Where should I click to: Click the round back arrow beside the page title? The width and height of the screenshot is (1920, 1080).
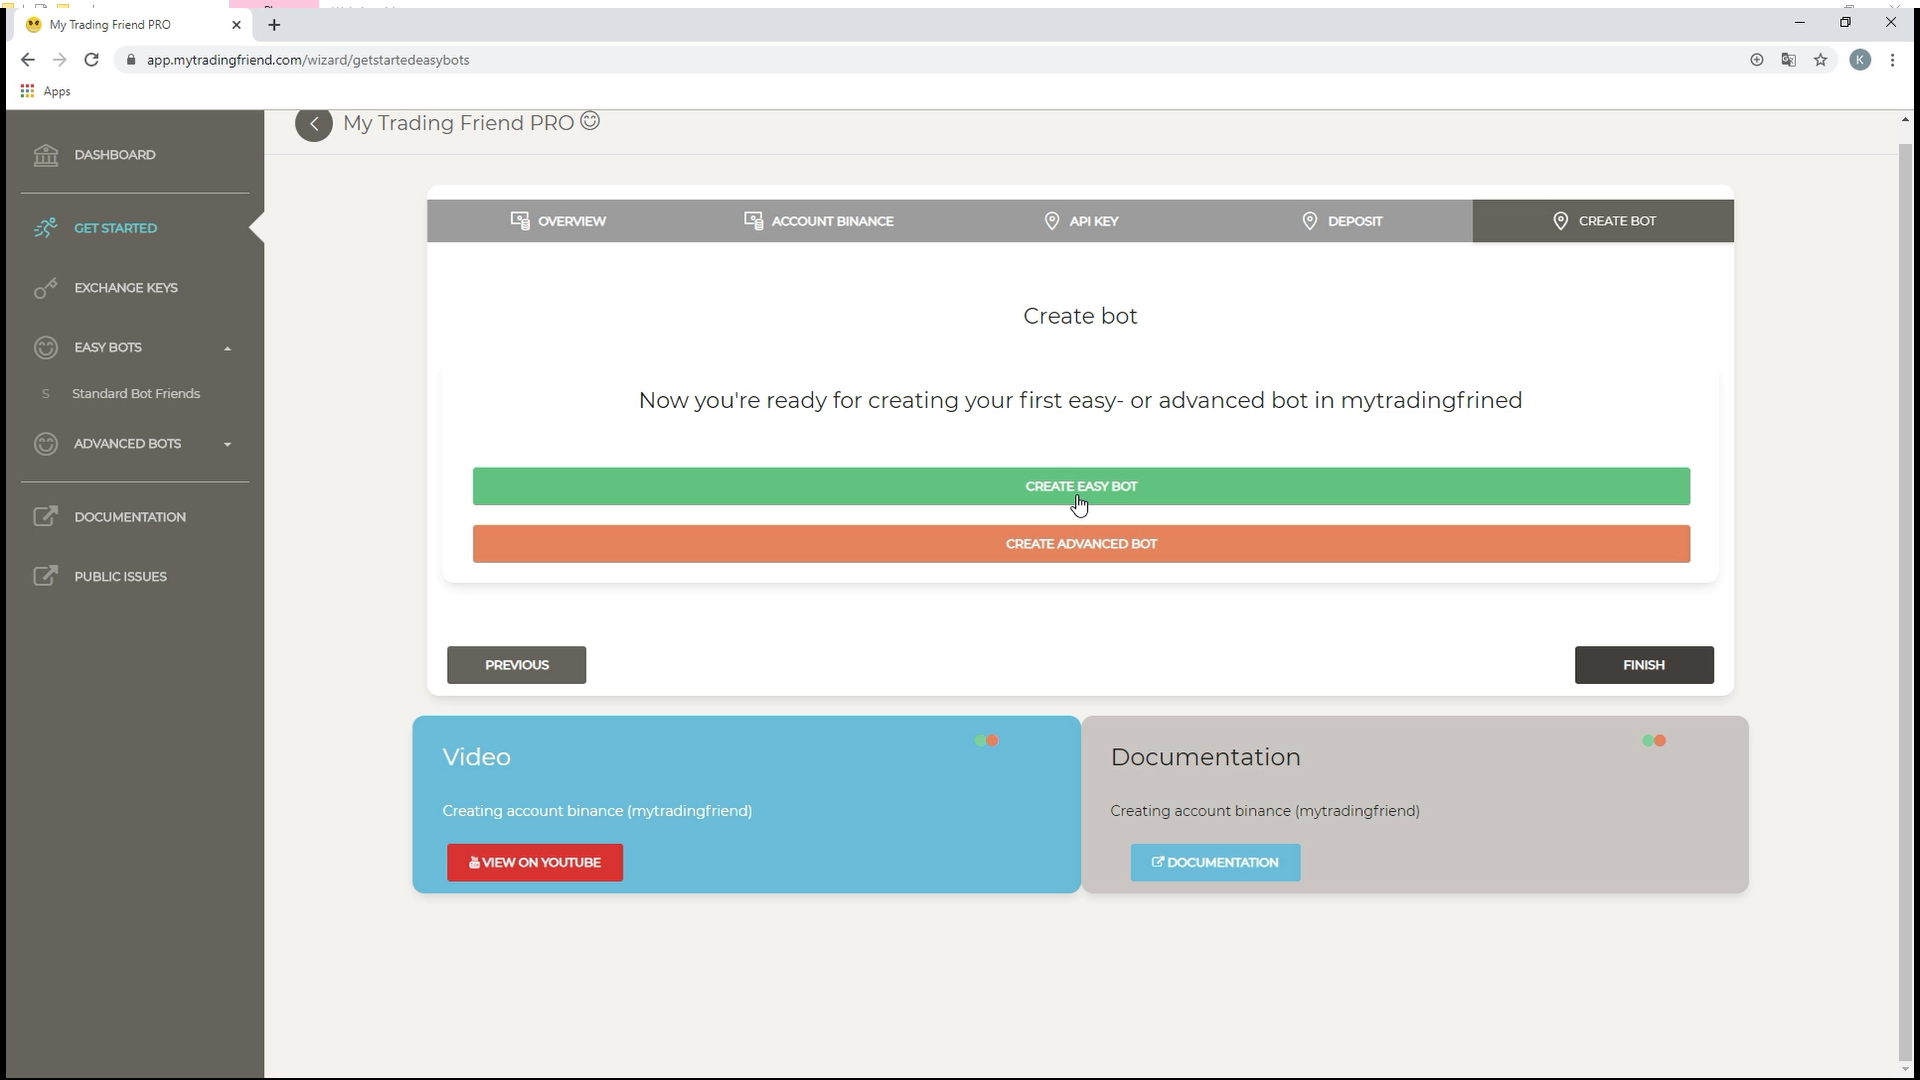click(313, 124)
